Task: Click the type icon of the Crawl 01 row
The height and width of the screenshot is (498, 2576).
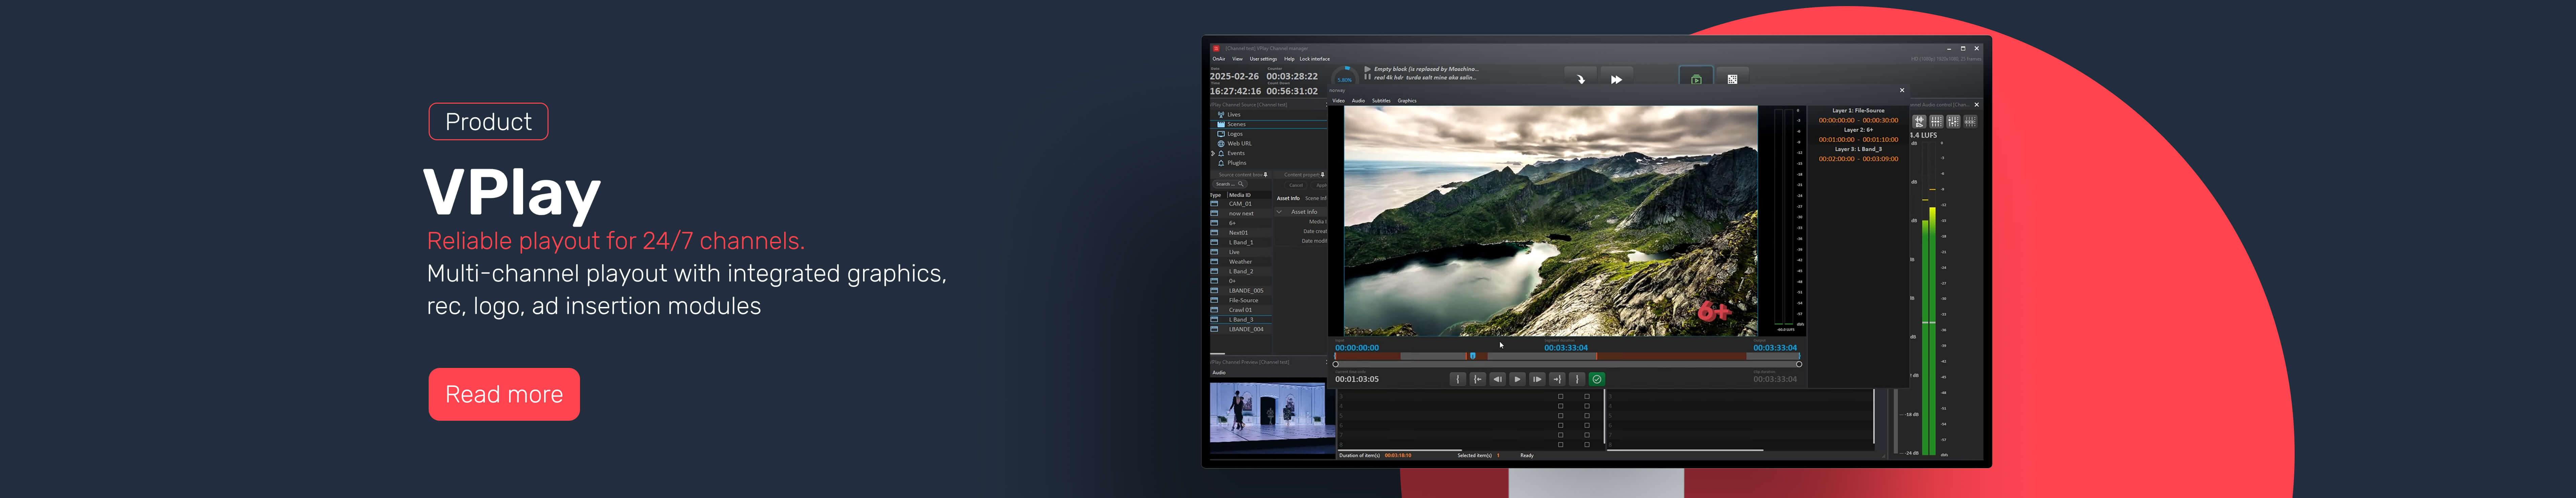Action: (x=1214, y=310)
